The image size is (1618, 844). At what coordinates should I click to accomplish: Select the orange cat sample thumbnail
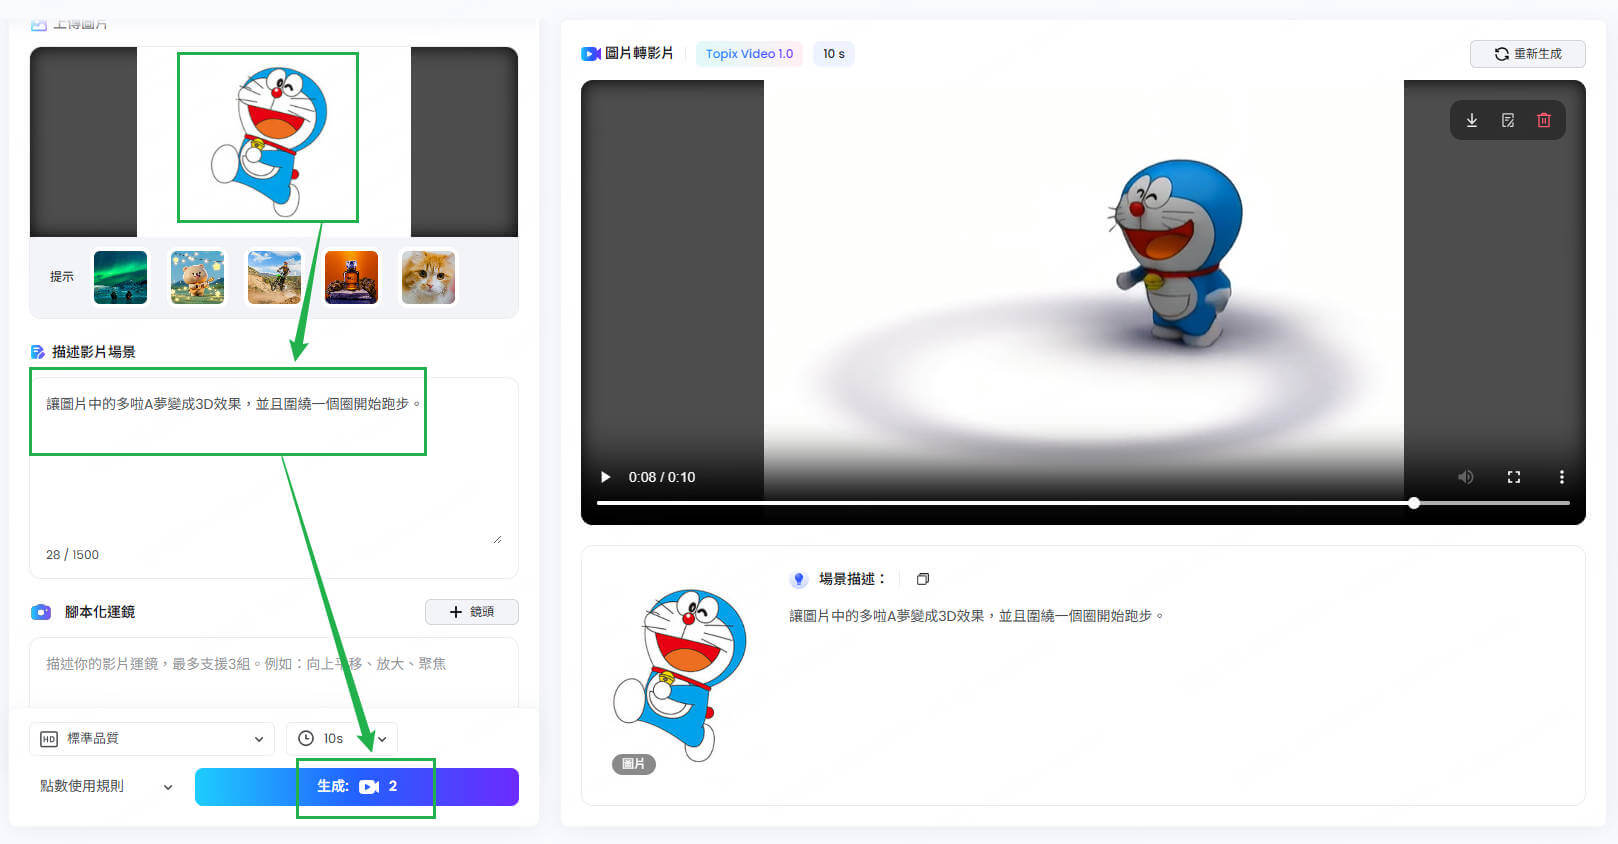coord(428,277)
